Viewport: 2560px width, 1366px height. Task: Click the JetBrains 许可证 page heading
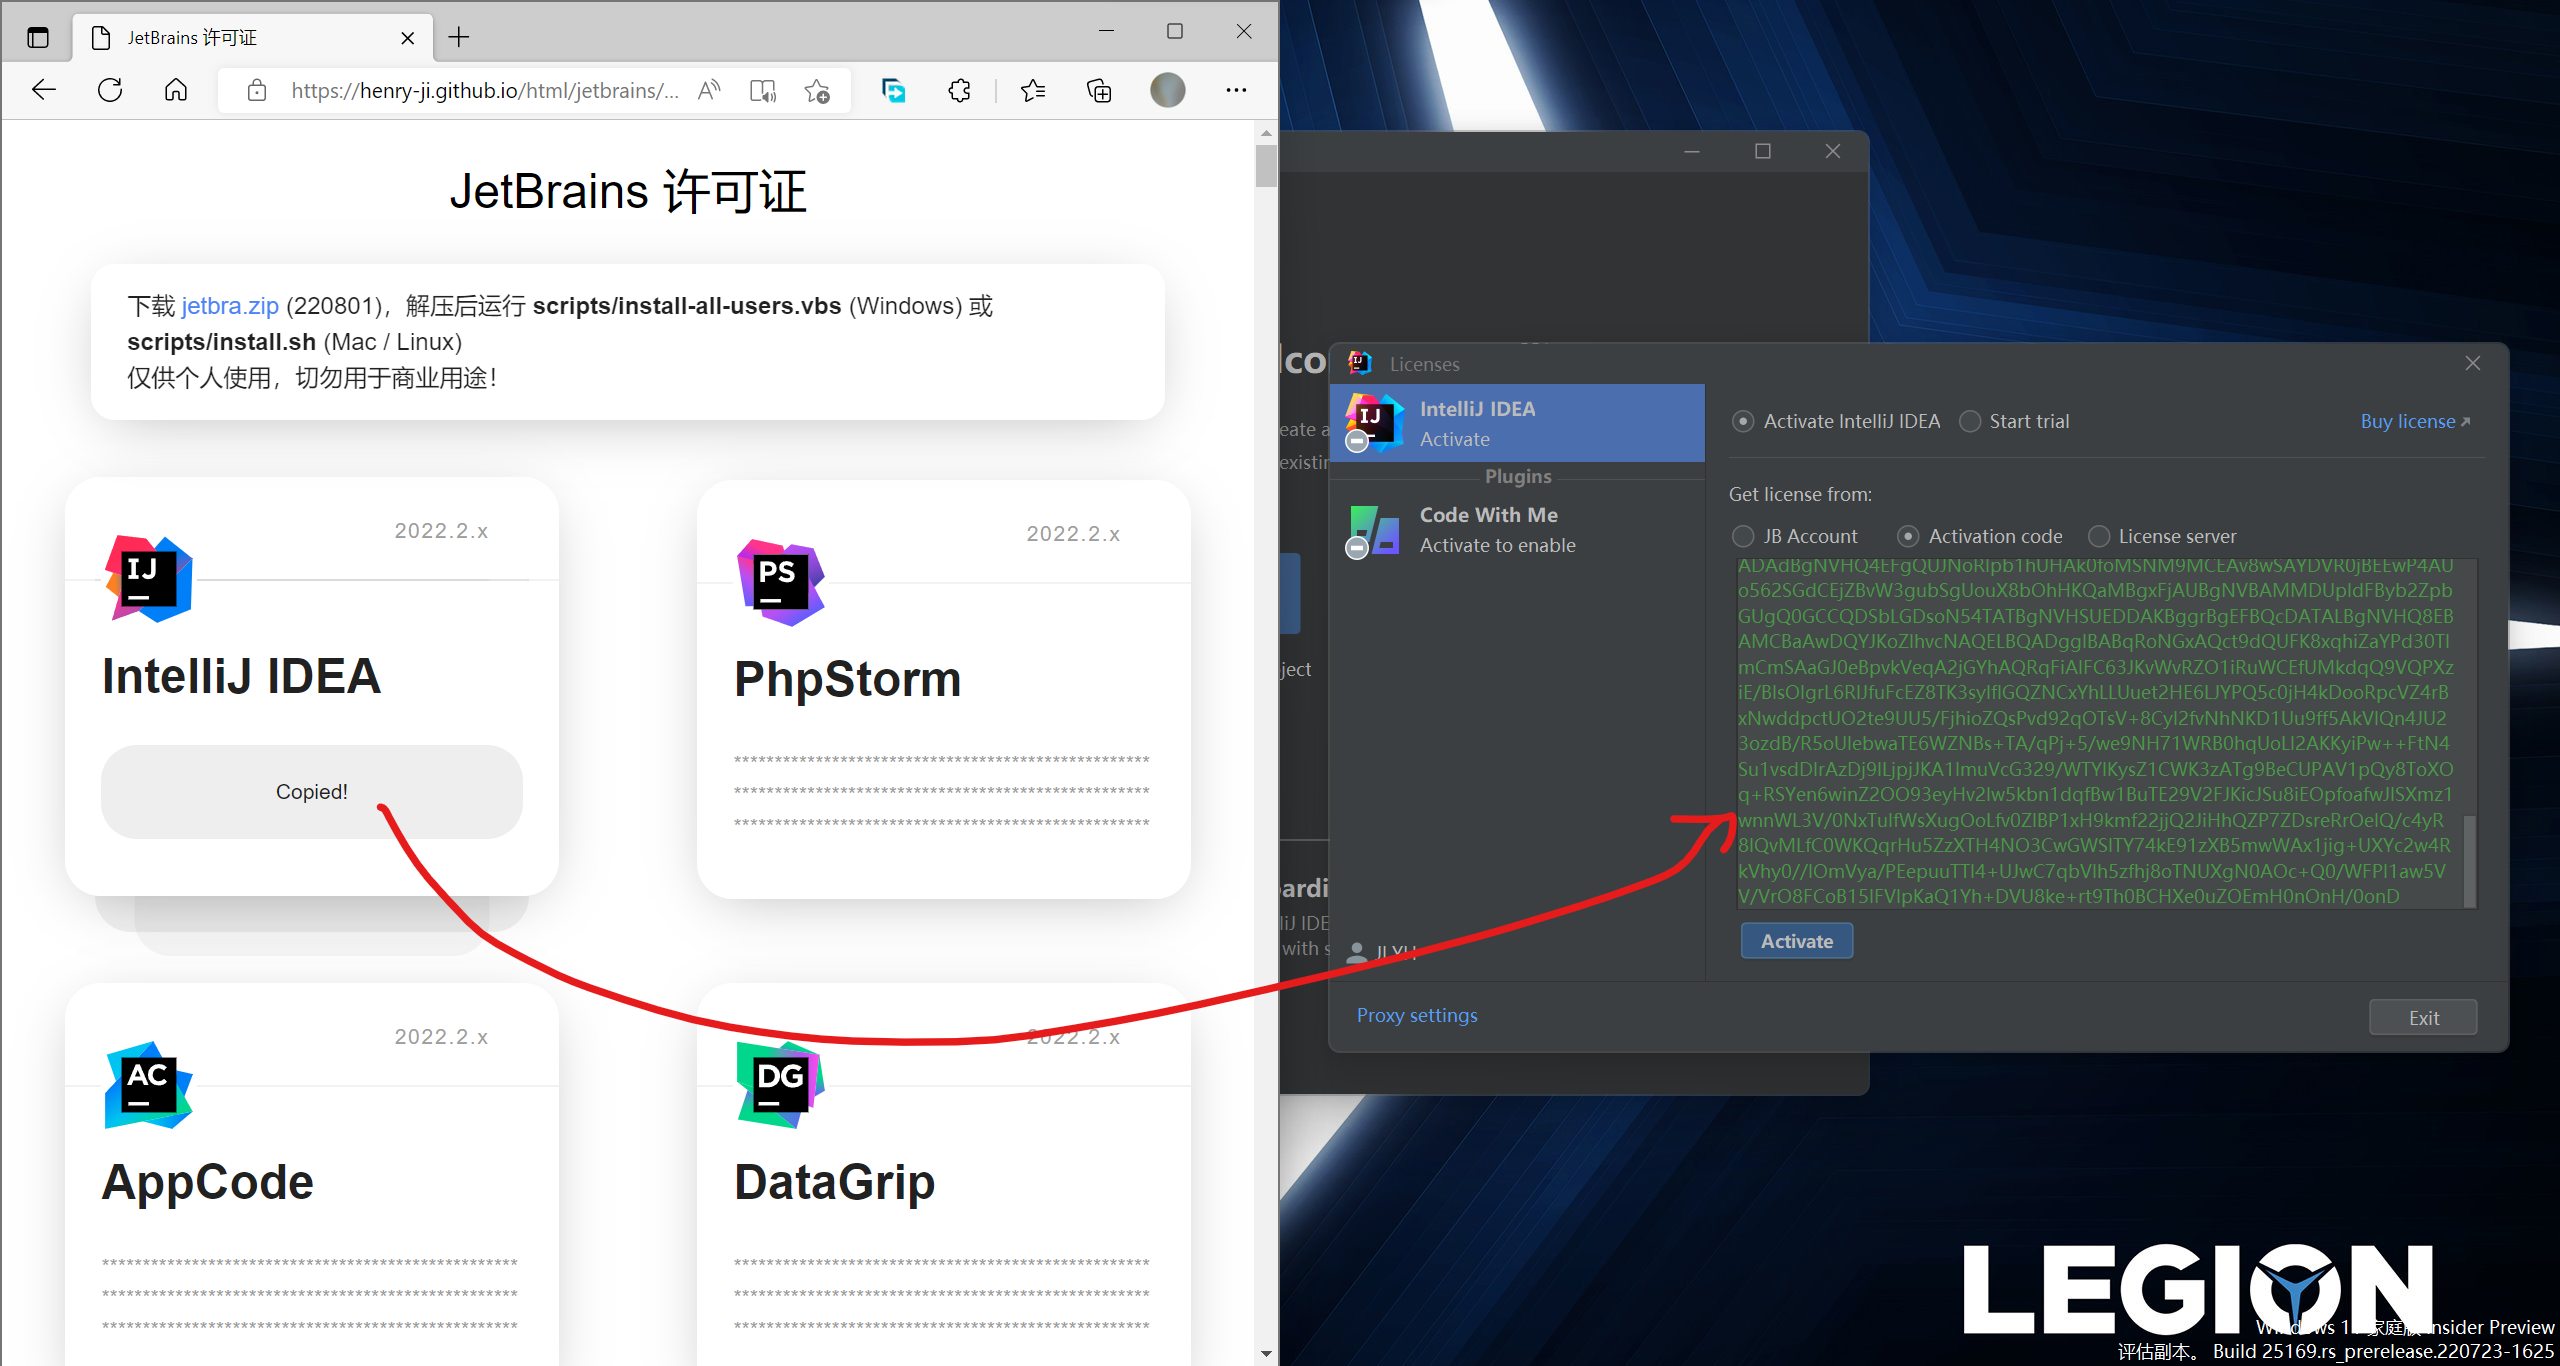pyautogui.click(x=628, y=191)
